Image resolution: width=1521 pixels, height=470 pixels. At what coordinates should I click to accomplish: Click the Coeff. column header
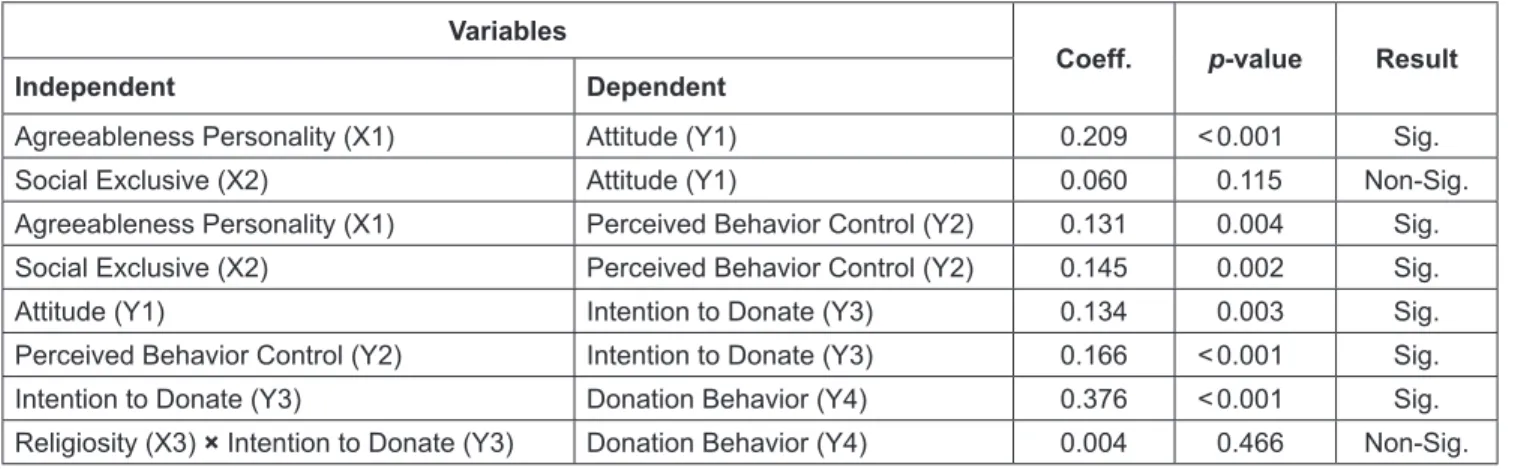[1093, 61]
